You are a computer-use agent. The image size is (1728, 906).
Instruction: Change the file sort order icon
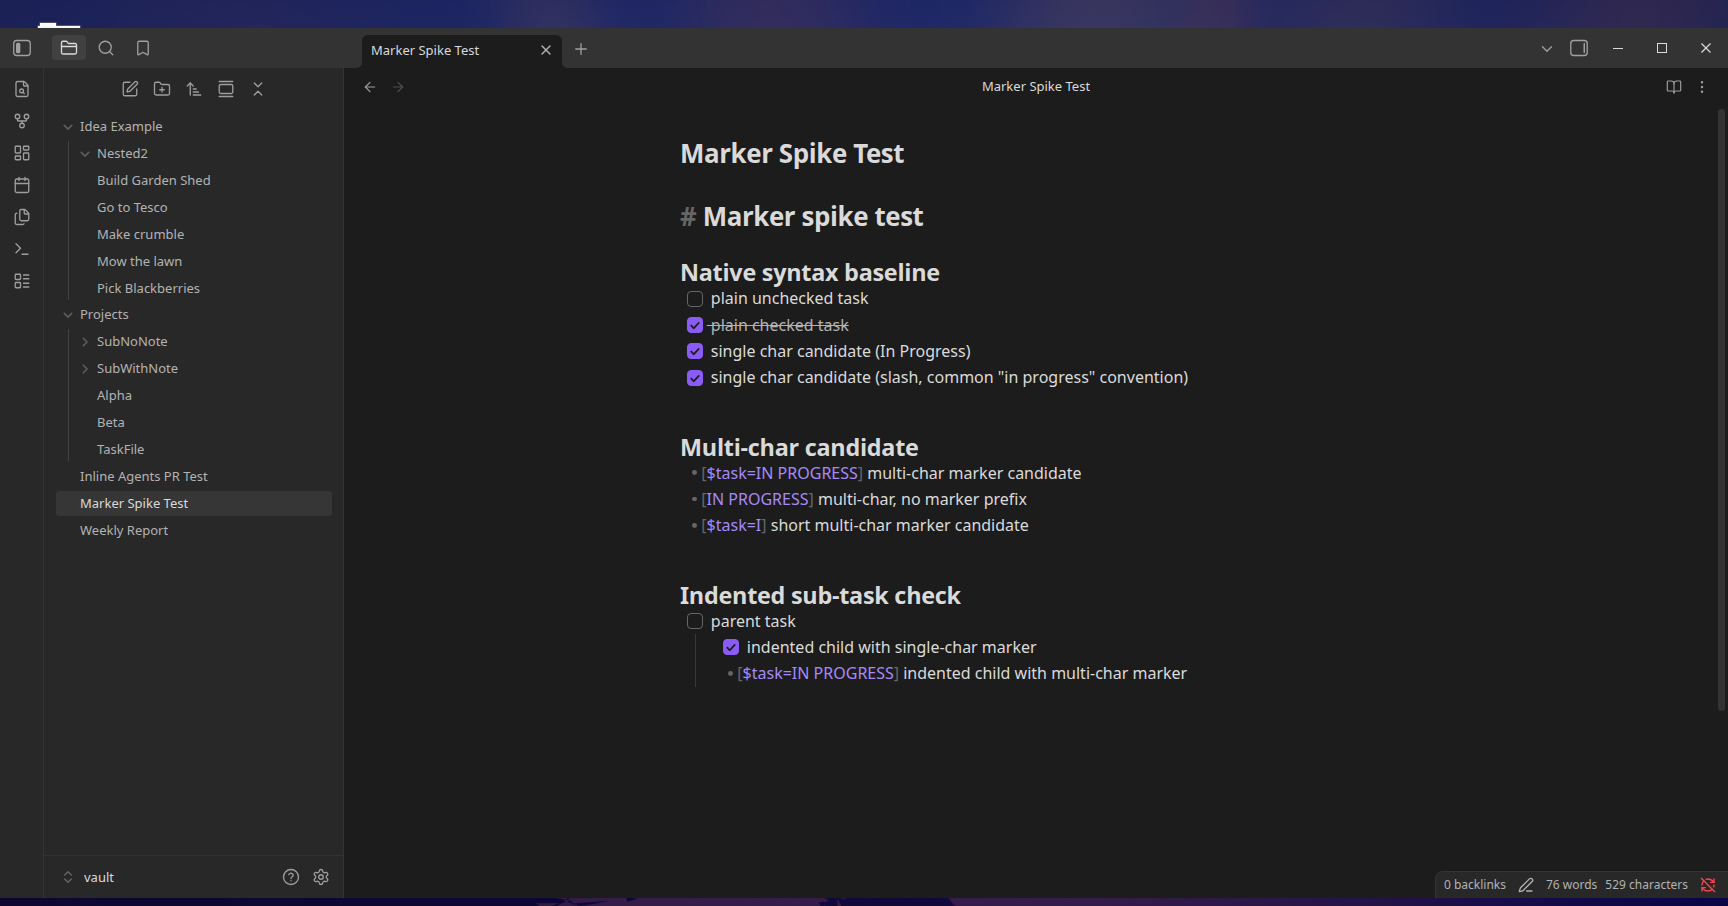pyautogui.click(x=194, y=89)
